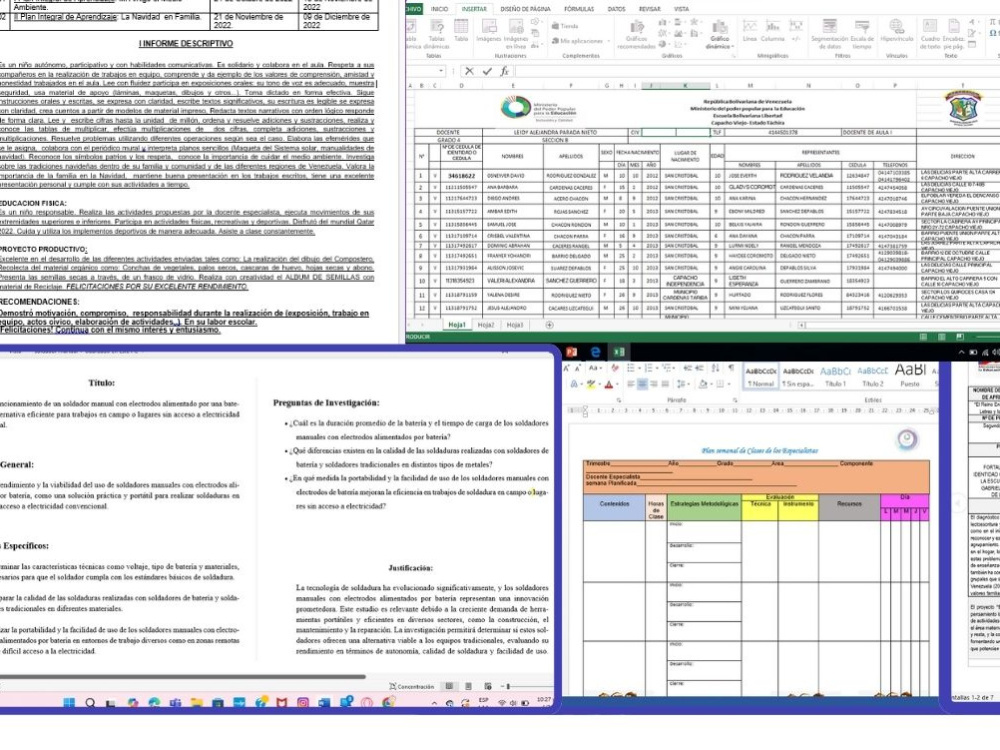Select the INSERTAR ribbon tab in Excel
The image size is (1000, 750).
pyautogui.click(x=474, y=9)
